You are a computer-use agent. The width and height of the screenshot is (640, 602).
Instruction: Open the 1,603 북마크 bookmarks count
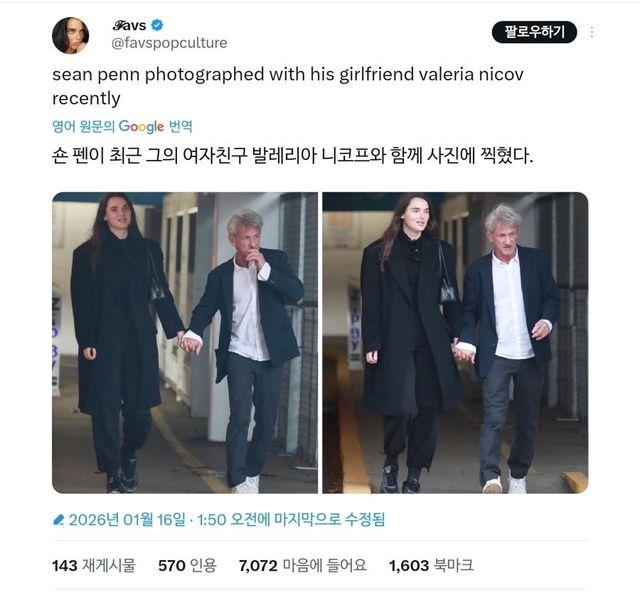pyautogui.click(x=431, y=566)
